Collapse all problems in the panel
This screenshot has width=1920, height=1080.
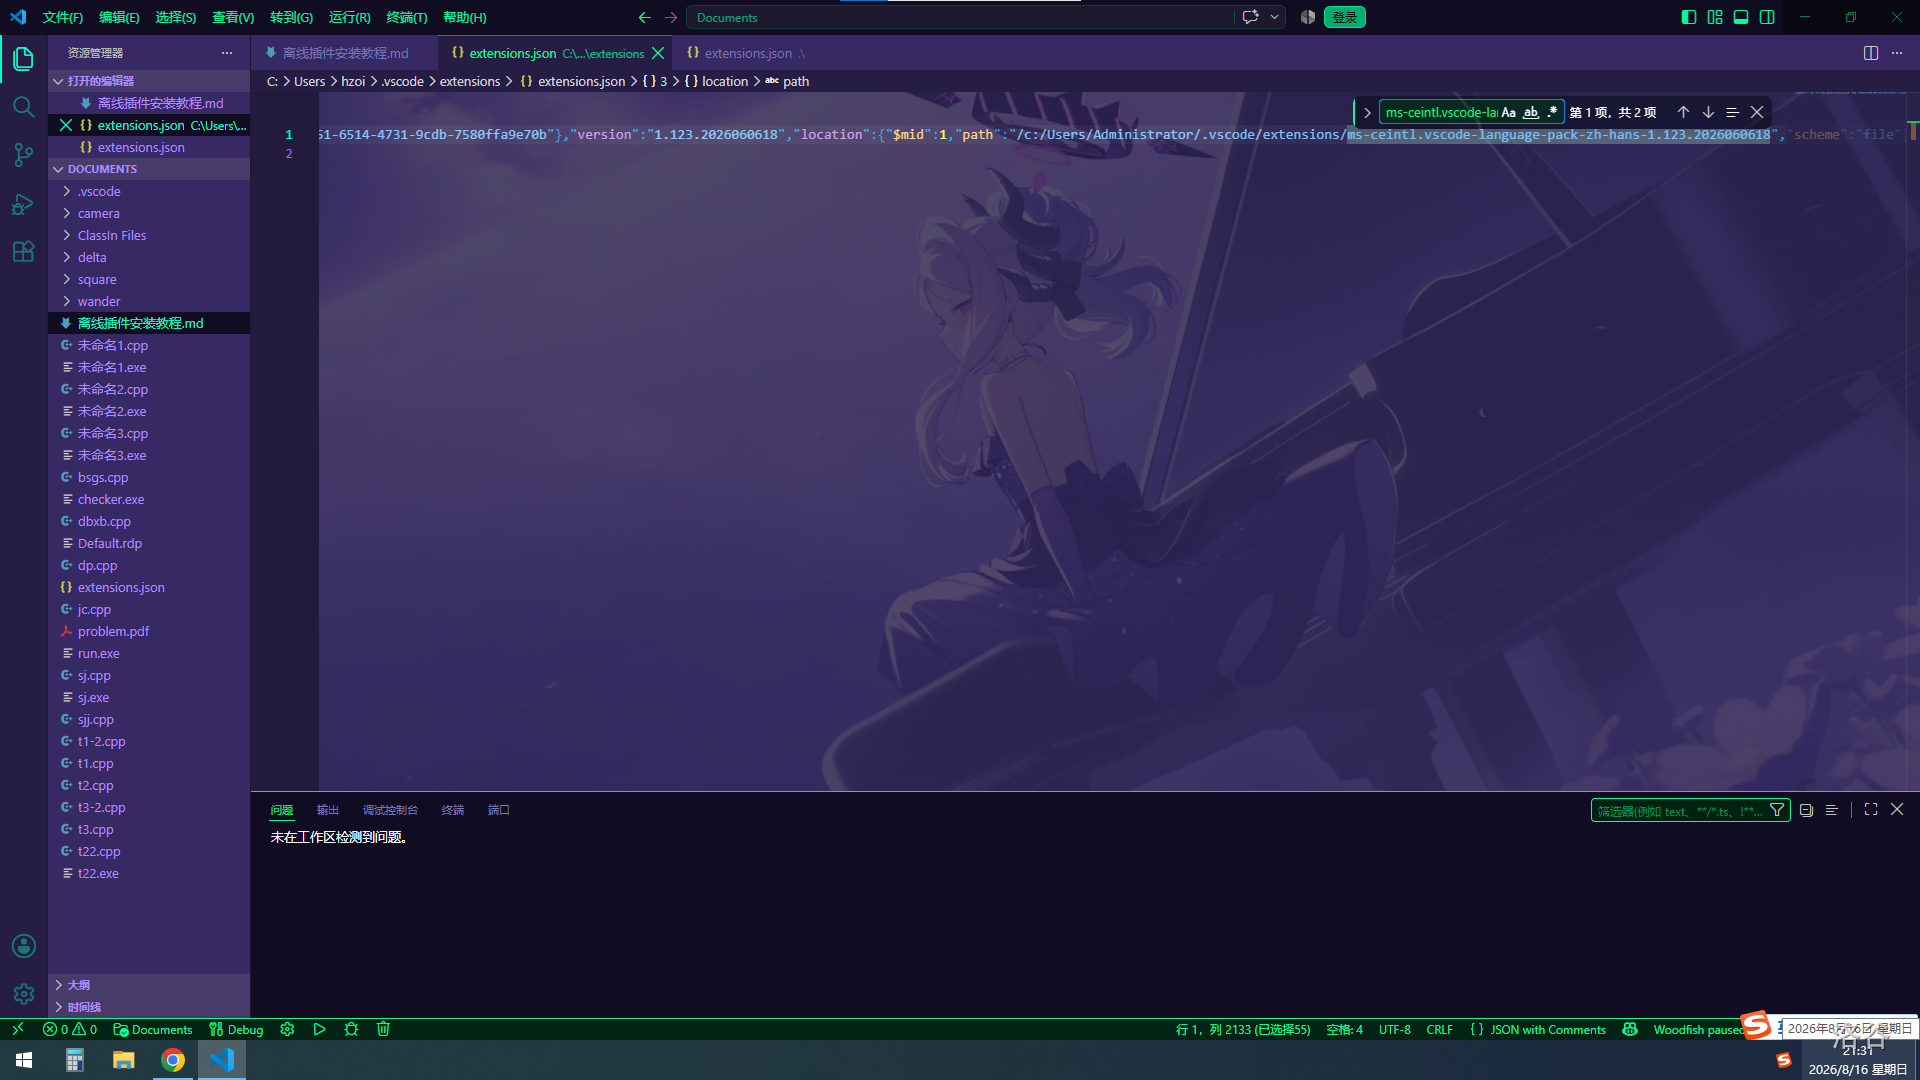point(1806,810)
